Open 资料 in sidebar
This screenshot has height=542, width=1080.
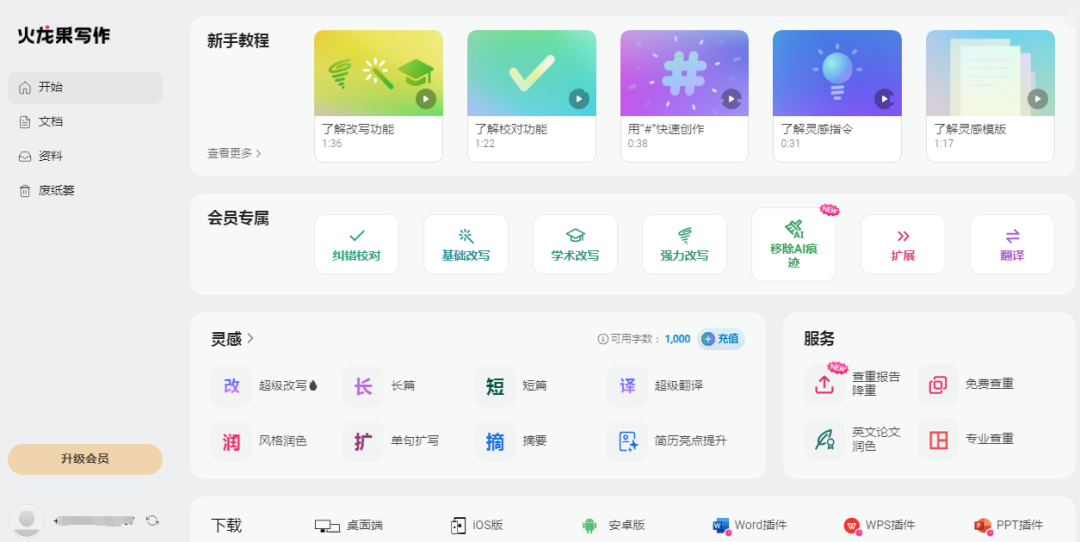(x=85, y=156)
